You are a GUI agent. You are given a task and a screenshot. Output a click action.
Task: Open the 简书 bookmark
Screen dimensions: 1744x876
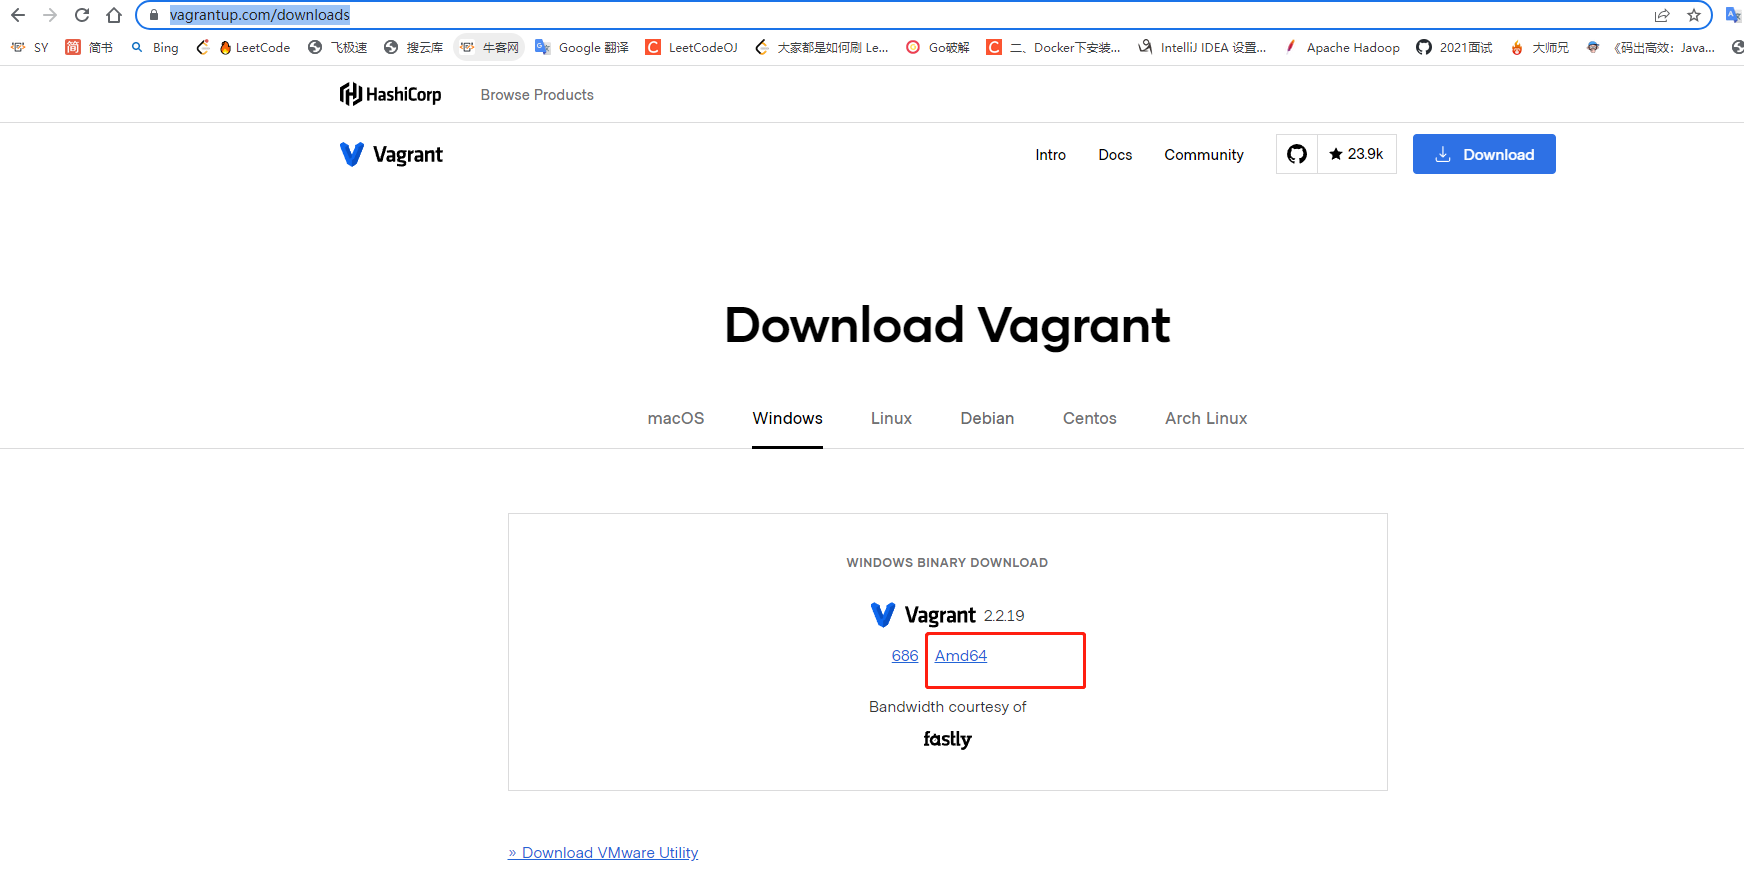coord(89,47)
